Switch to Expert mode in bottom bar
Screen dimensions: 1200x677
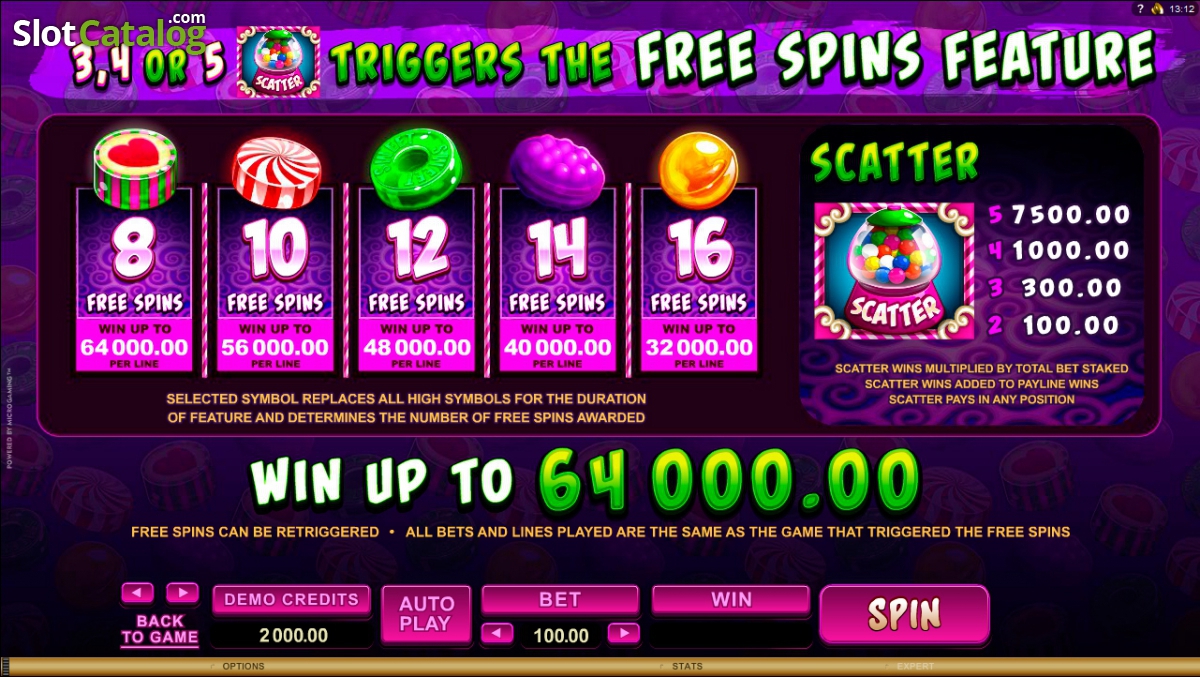(x=915, y=666)
